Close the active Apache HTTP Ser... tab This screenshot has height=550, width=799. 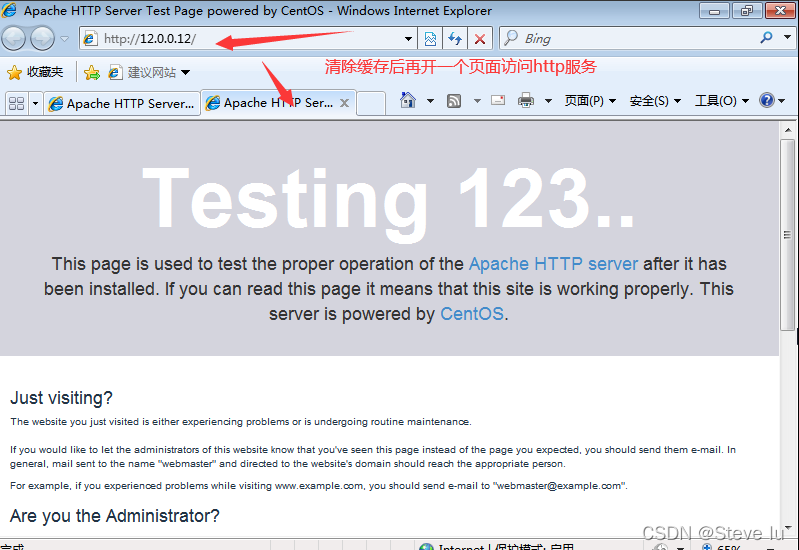coord(344,103)
